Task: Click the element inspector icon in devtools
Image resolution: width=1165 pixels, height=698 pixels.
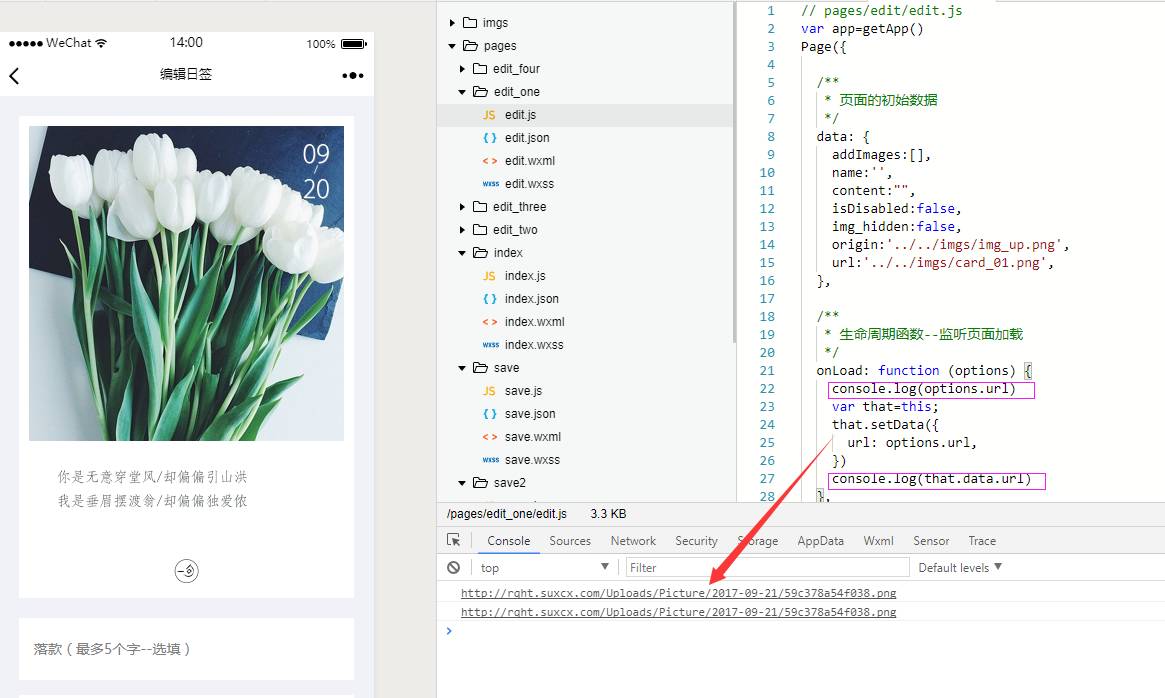Action: 454,540
